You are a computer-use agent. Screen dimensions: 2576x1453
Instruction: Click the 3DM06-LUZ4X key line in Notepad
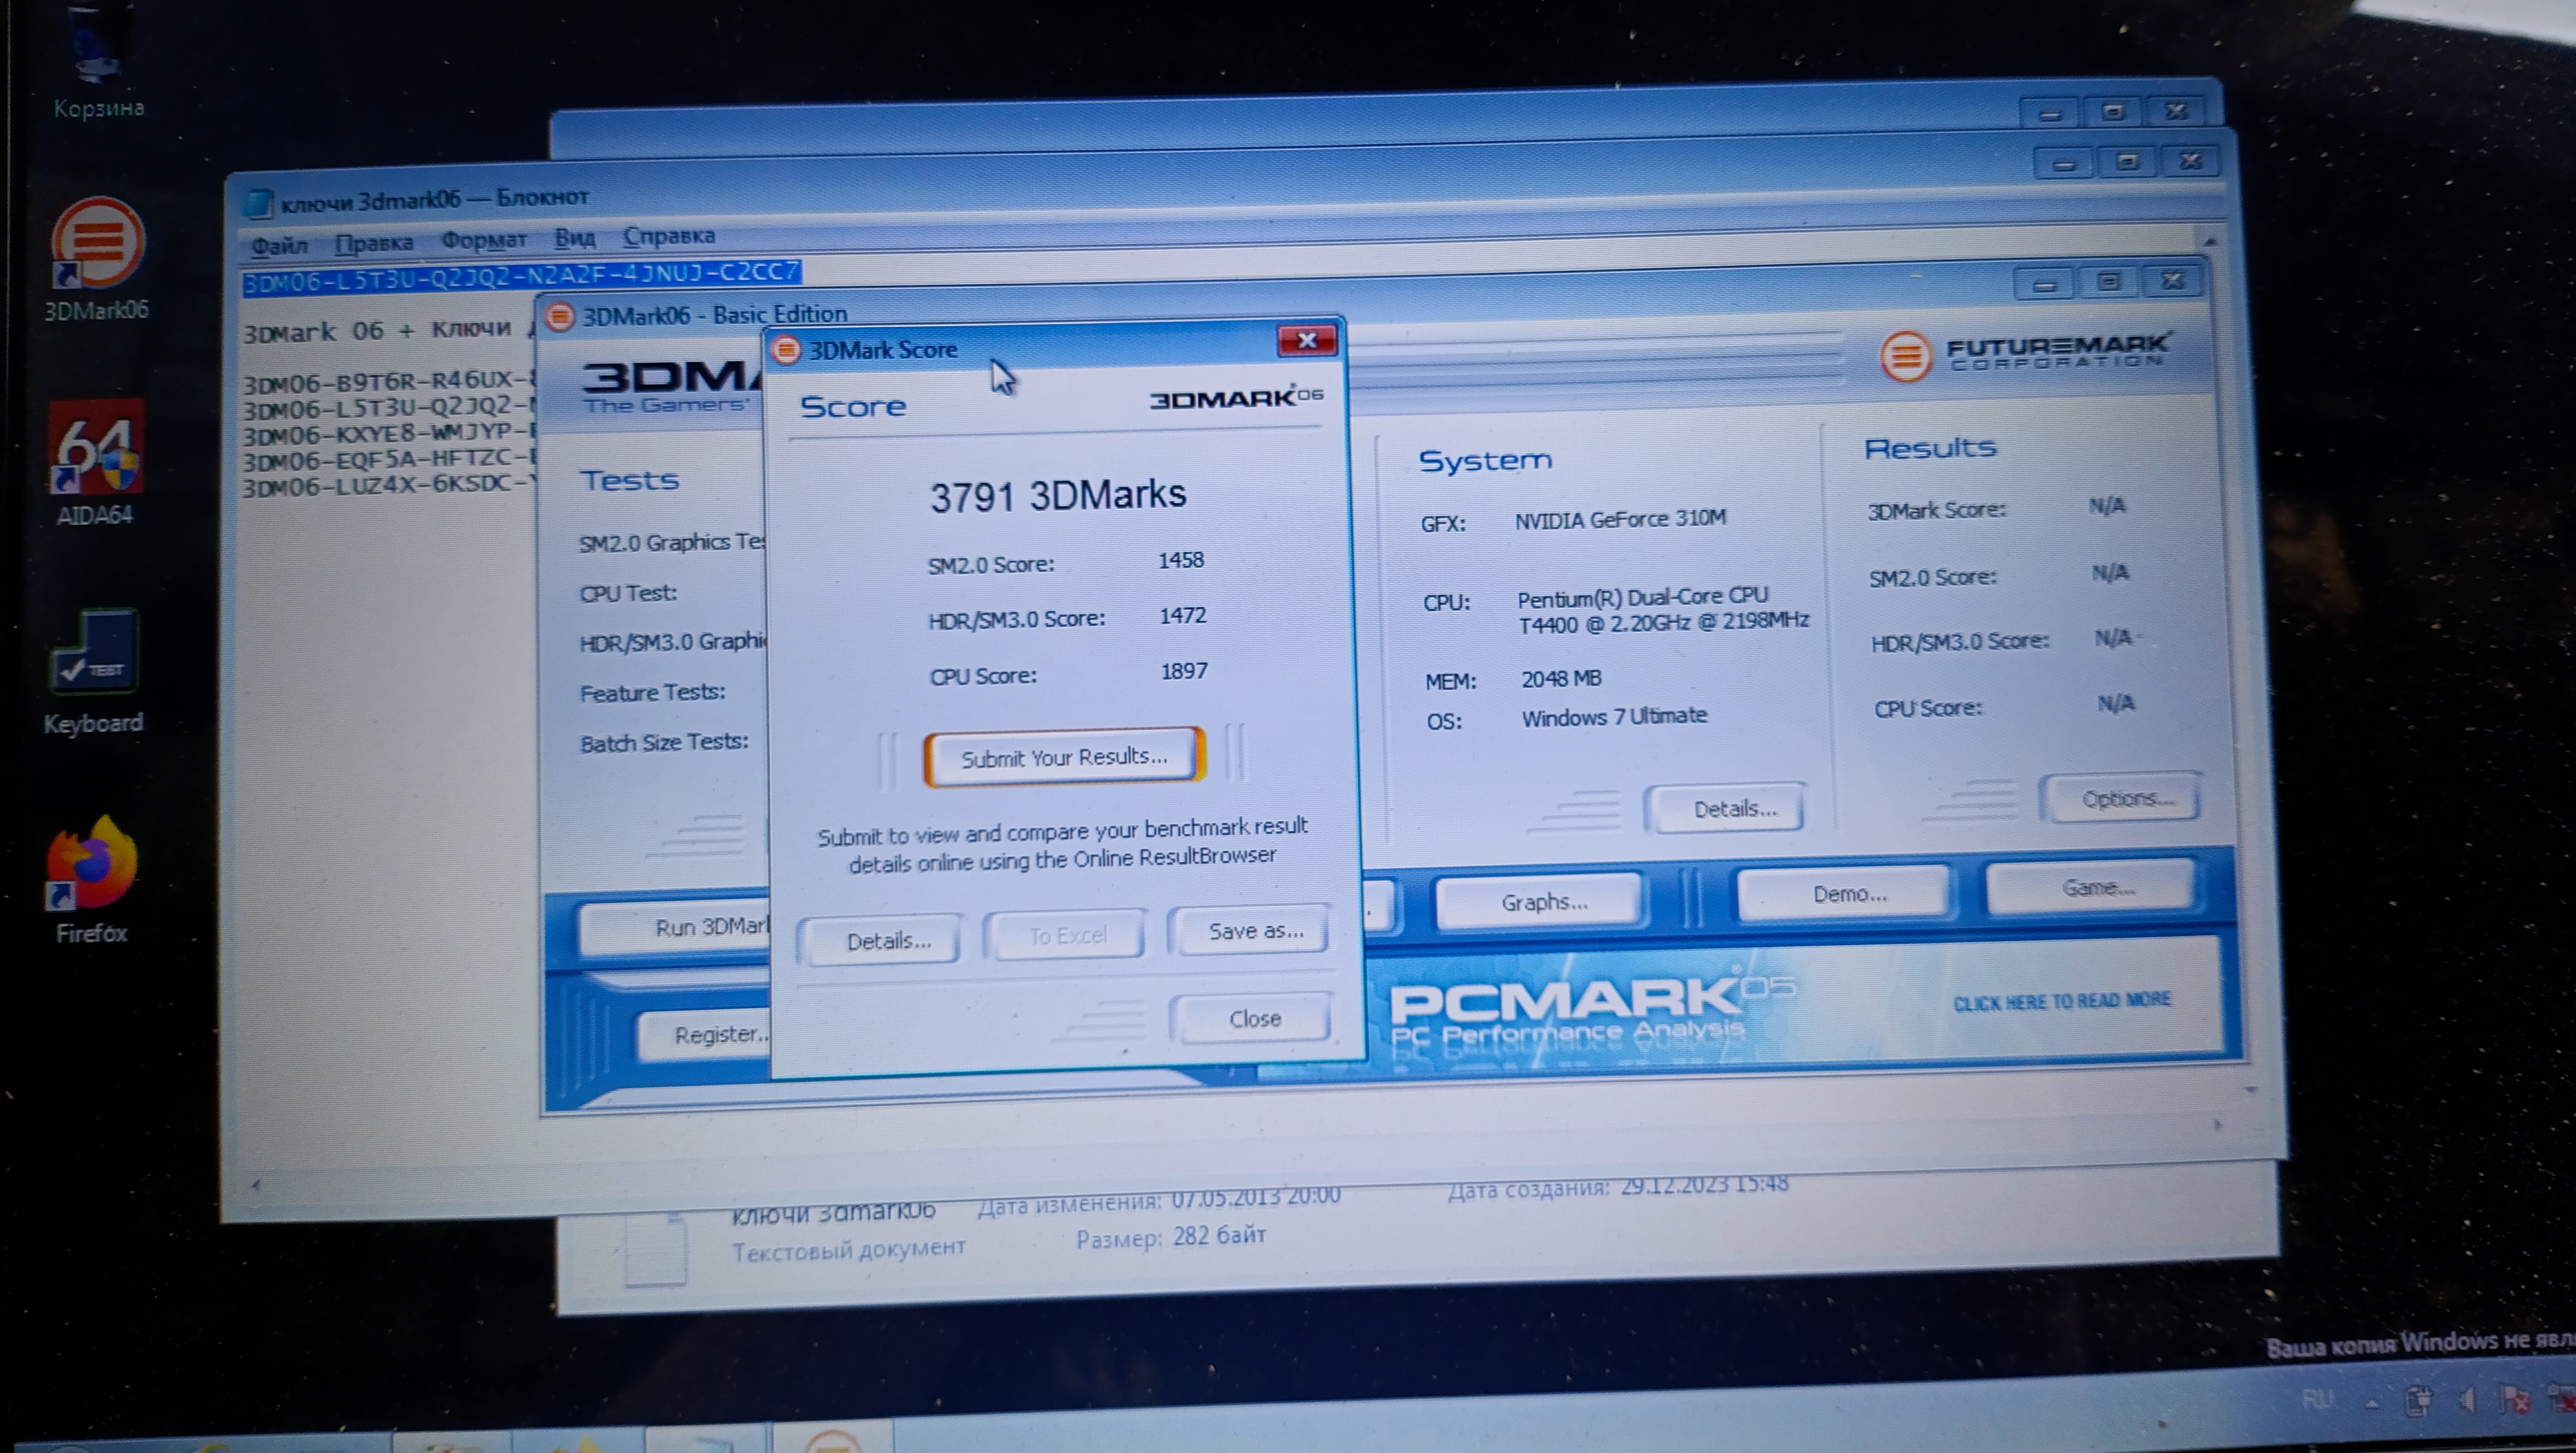point(390,486)
